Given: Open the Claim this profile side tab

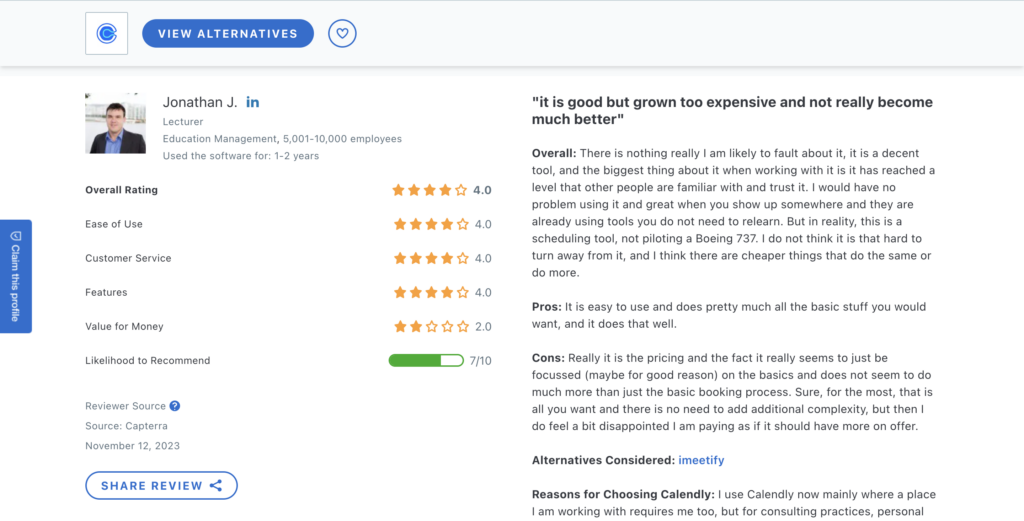Looking at the screenshot, I should click(x=16, y=276).
